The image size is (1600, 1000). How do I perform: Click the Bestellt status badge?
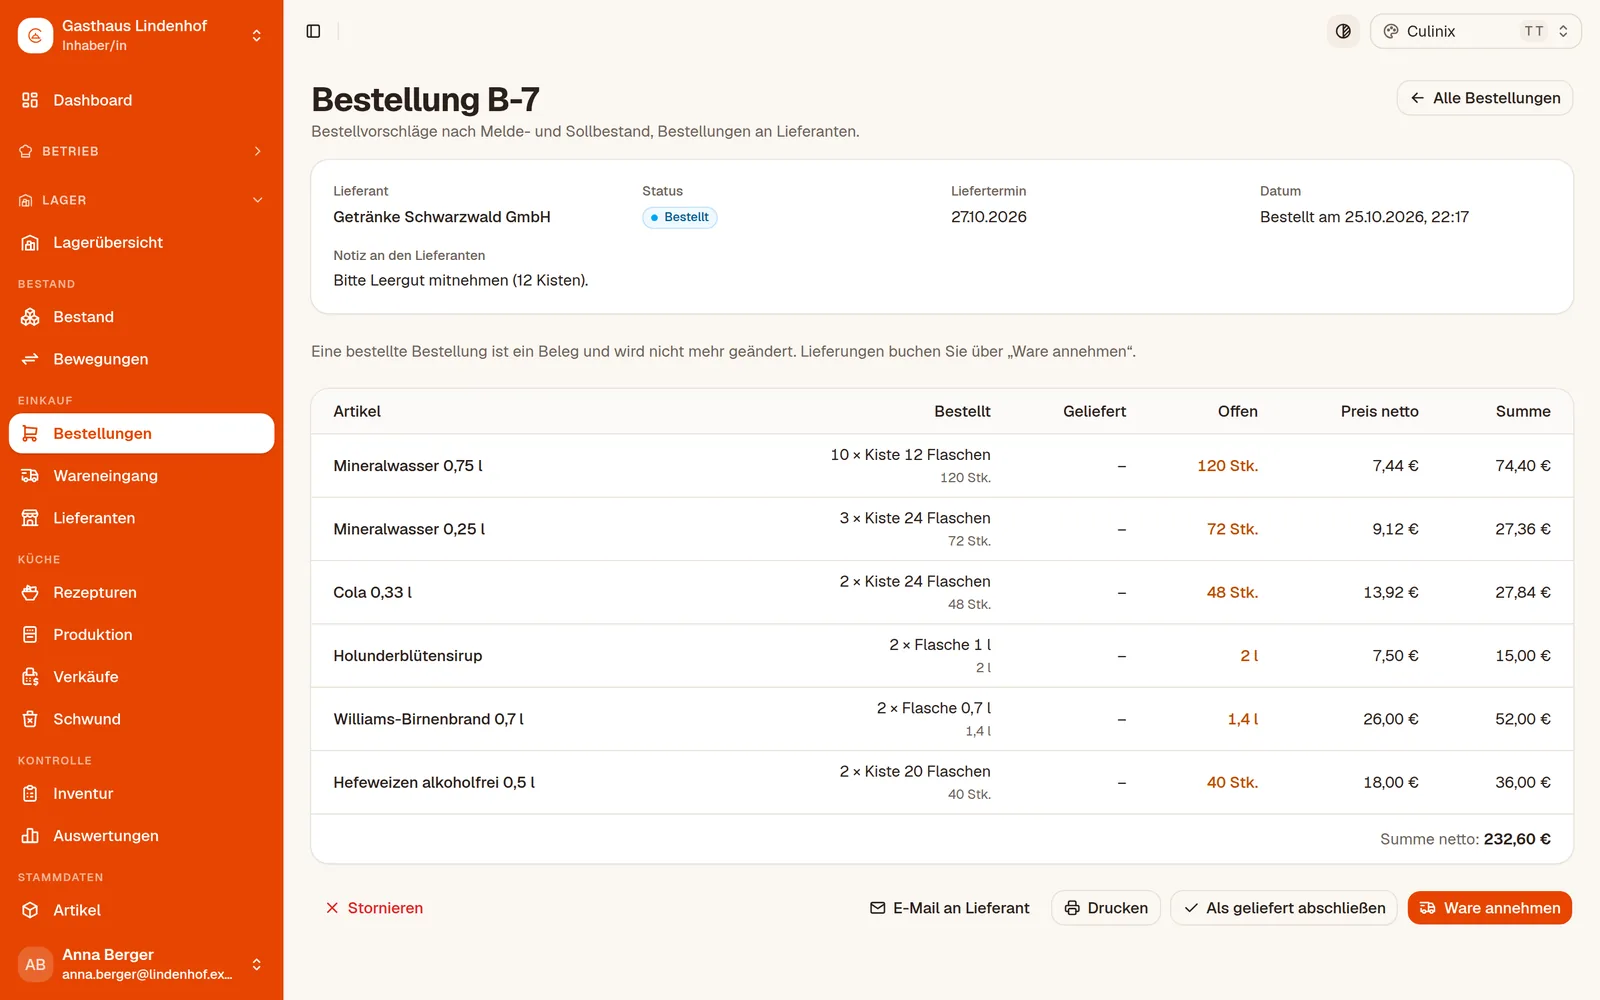pos(680,217)
